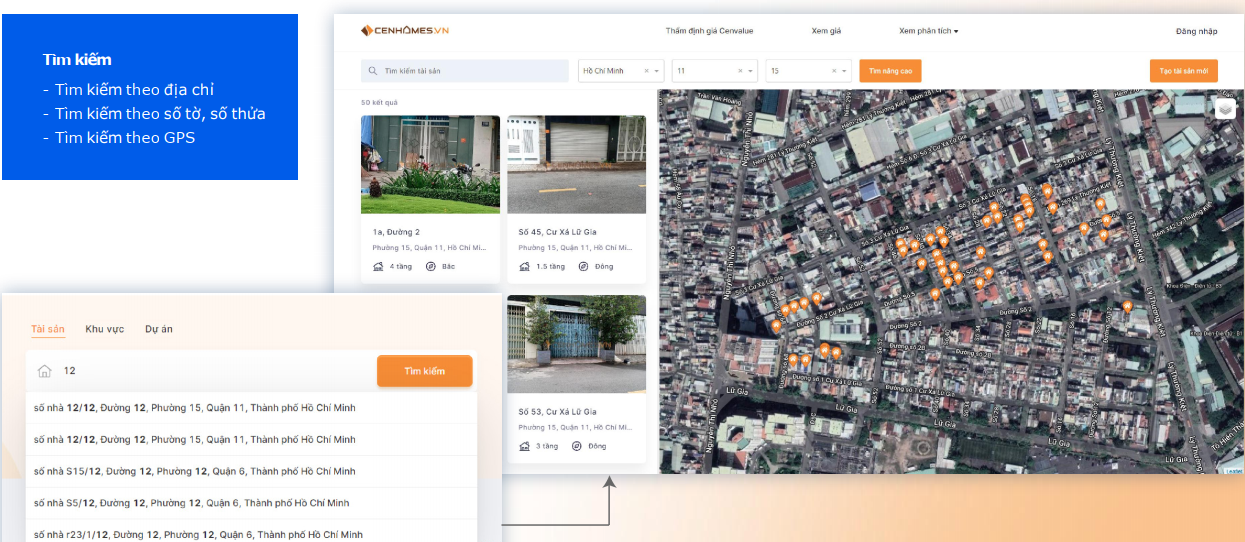Select the Dự án tab
Screen dimensions: 1245x542
(159, 329)
